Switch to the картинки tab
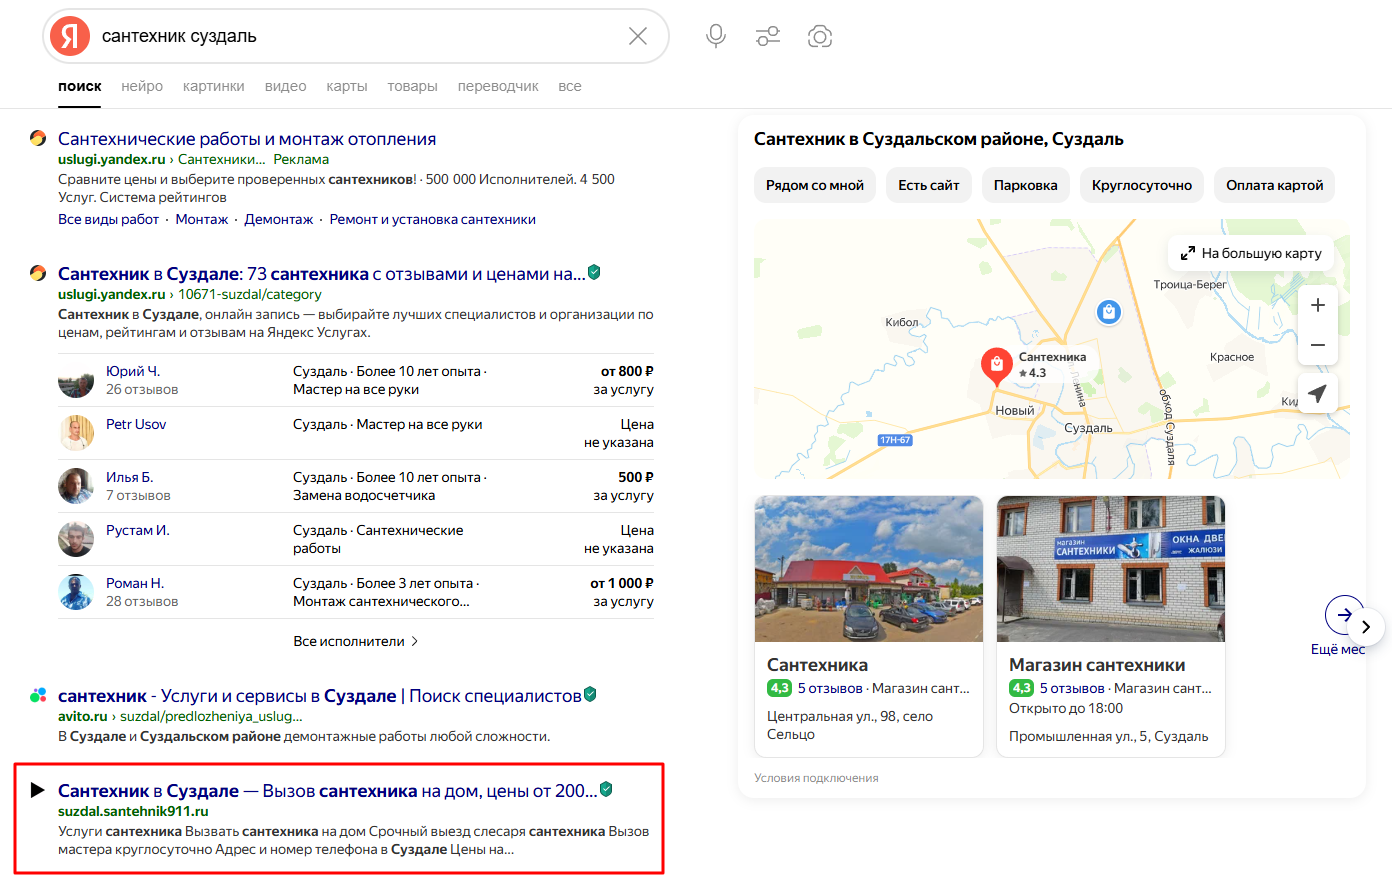Image resolution: width=1392 pixels, height=884 pixels. [x=213, y=86]
